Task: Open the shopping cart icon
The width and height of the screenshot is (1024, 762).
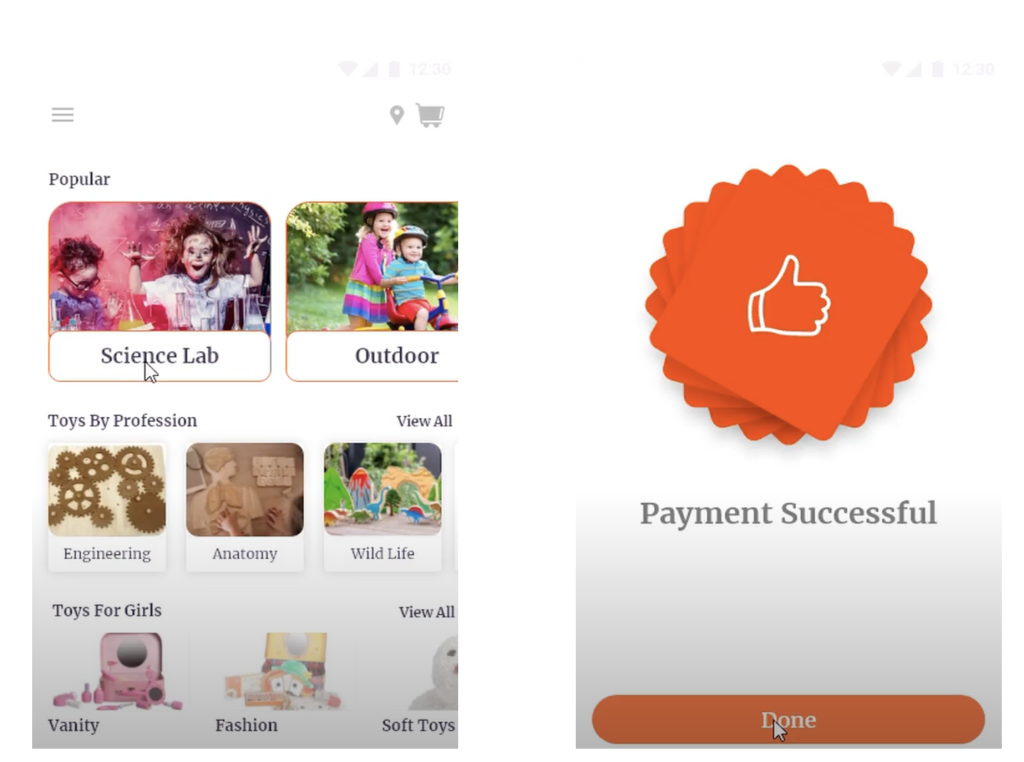Action: point(430,116)
